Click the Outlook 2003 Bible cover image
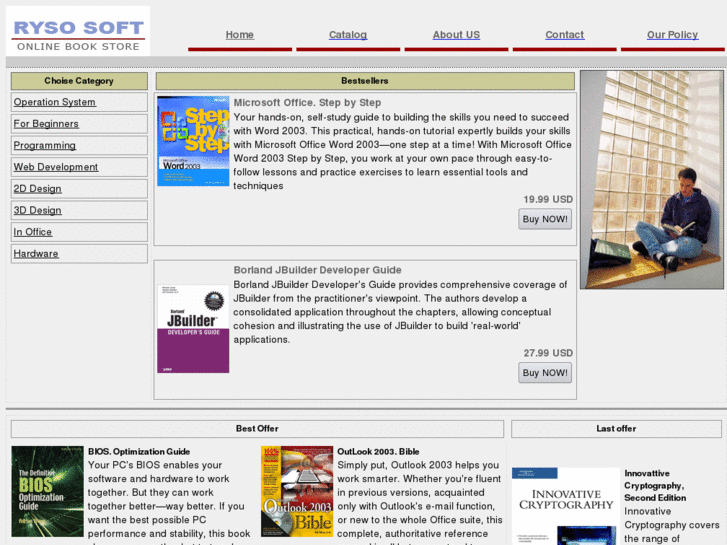This screenshot has height=545, width=727. click(297, 492)
